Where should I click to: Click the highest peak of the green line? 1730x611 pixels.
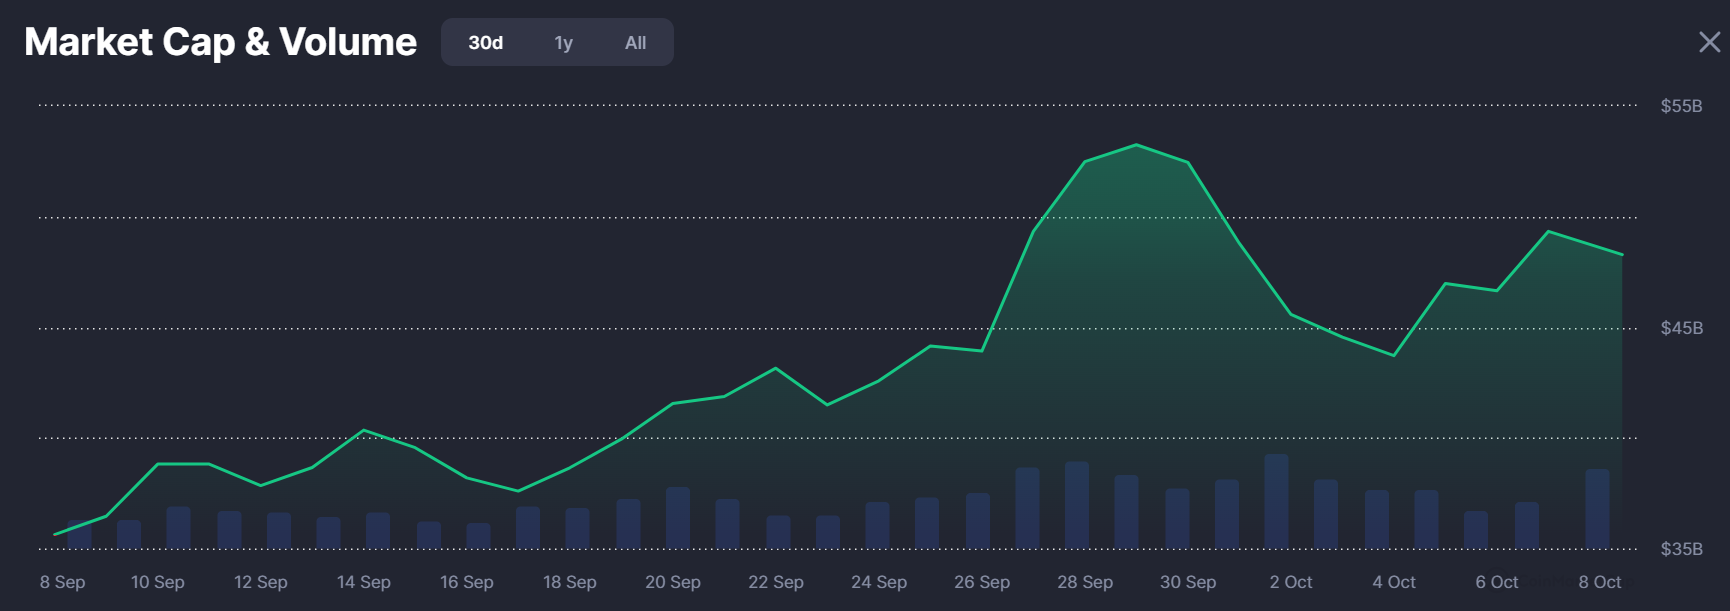1137,145
